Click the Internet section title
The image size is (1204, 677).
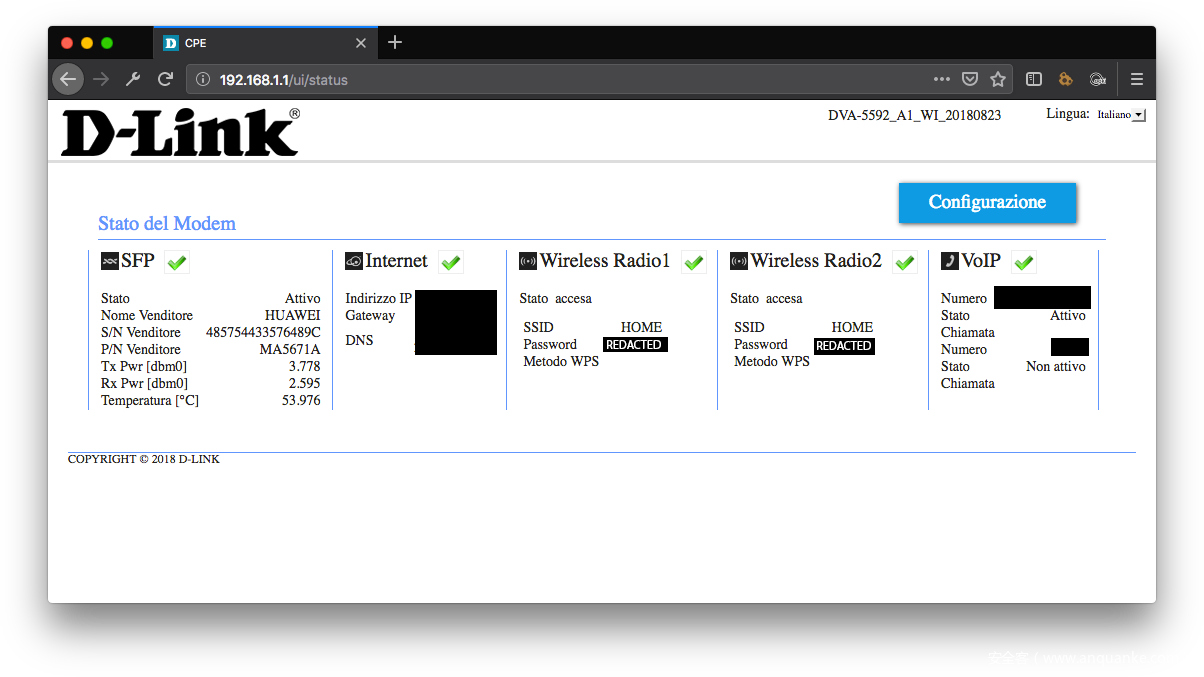pyautogui.click(x=396, y=261)
